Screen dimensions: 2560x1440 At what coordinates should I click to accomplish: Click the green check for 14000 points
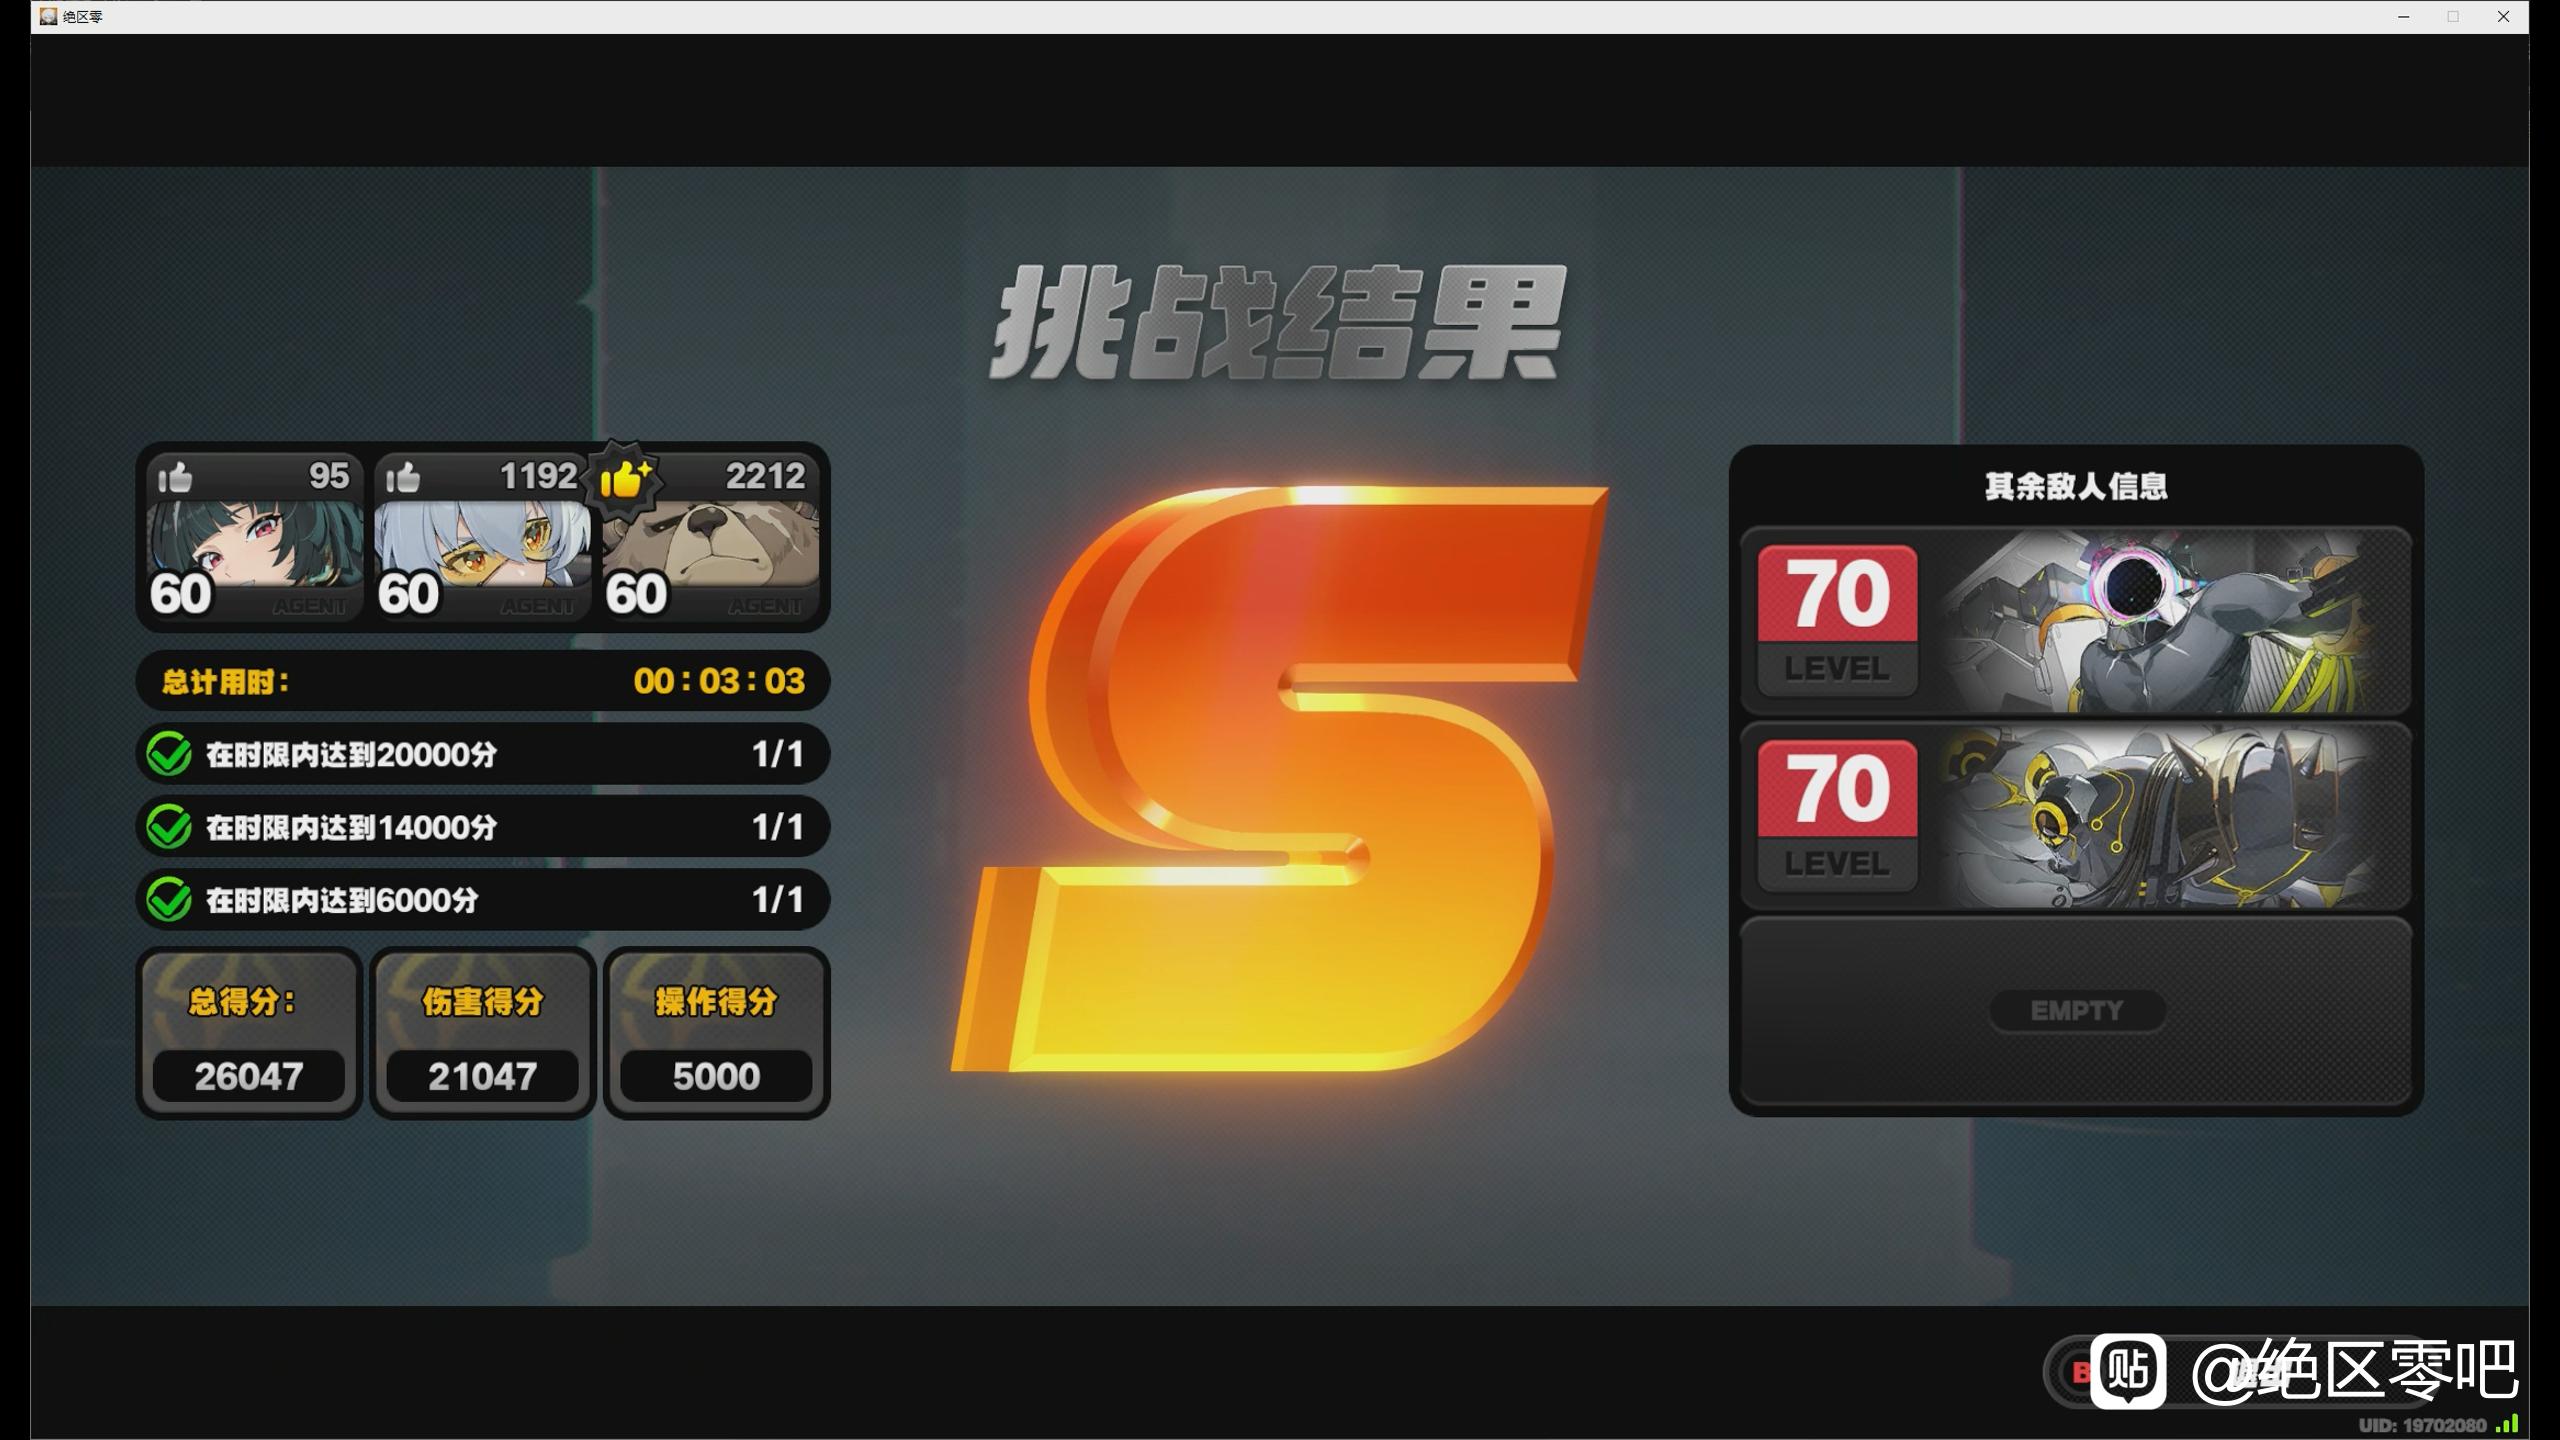coord(169,827)
